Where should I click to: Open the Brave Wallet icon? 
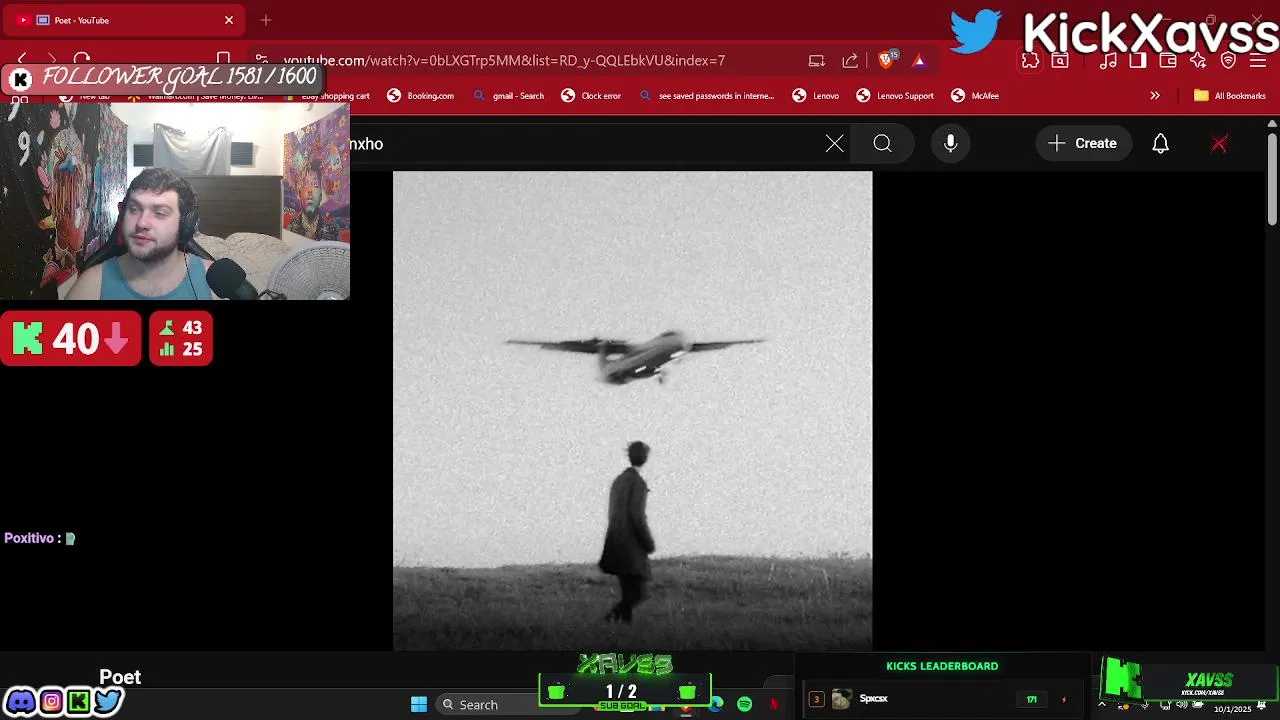pos(1168,61)
